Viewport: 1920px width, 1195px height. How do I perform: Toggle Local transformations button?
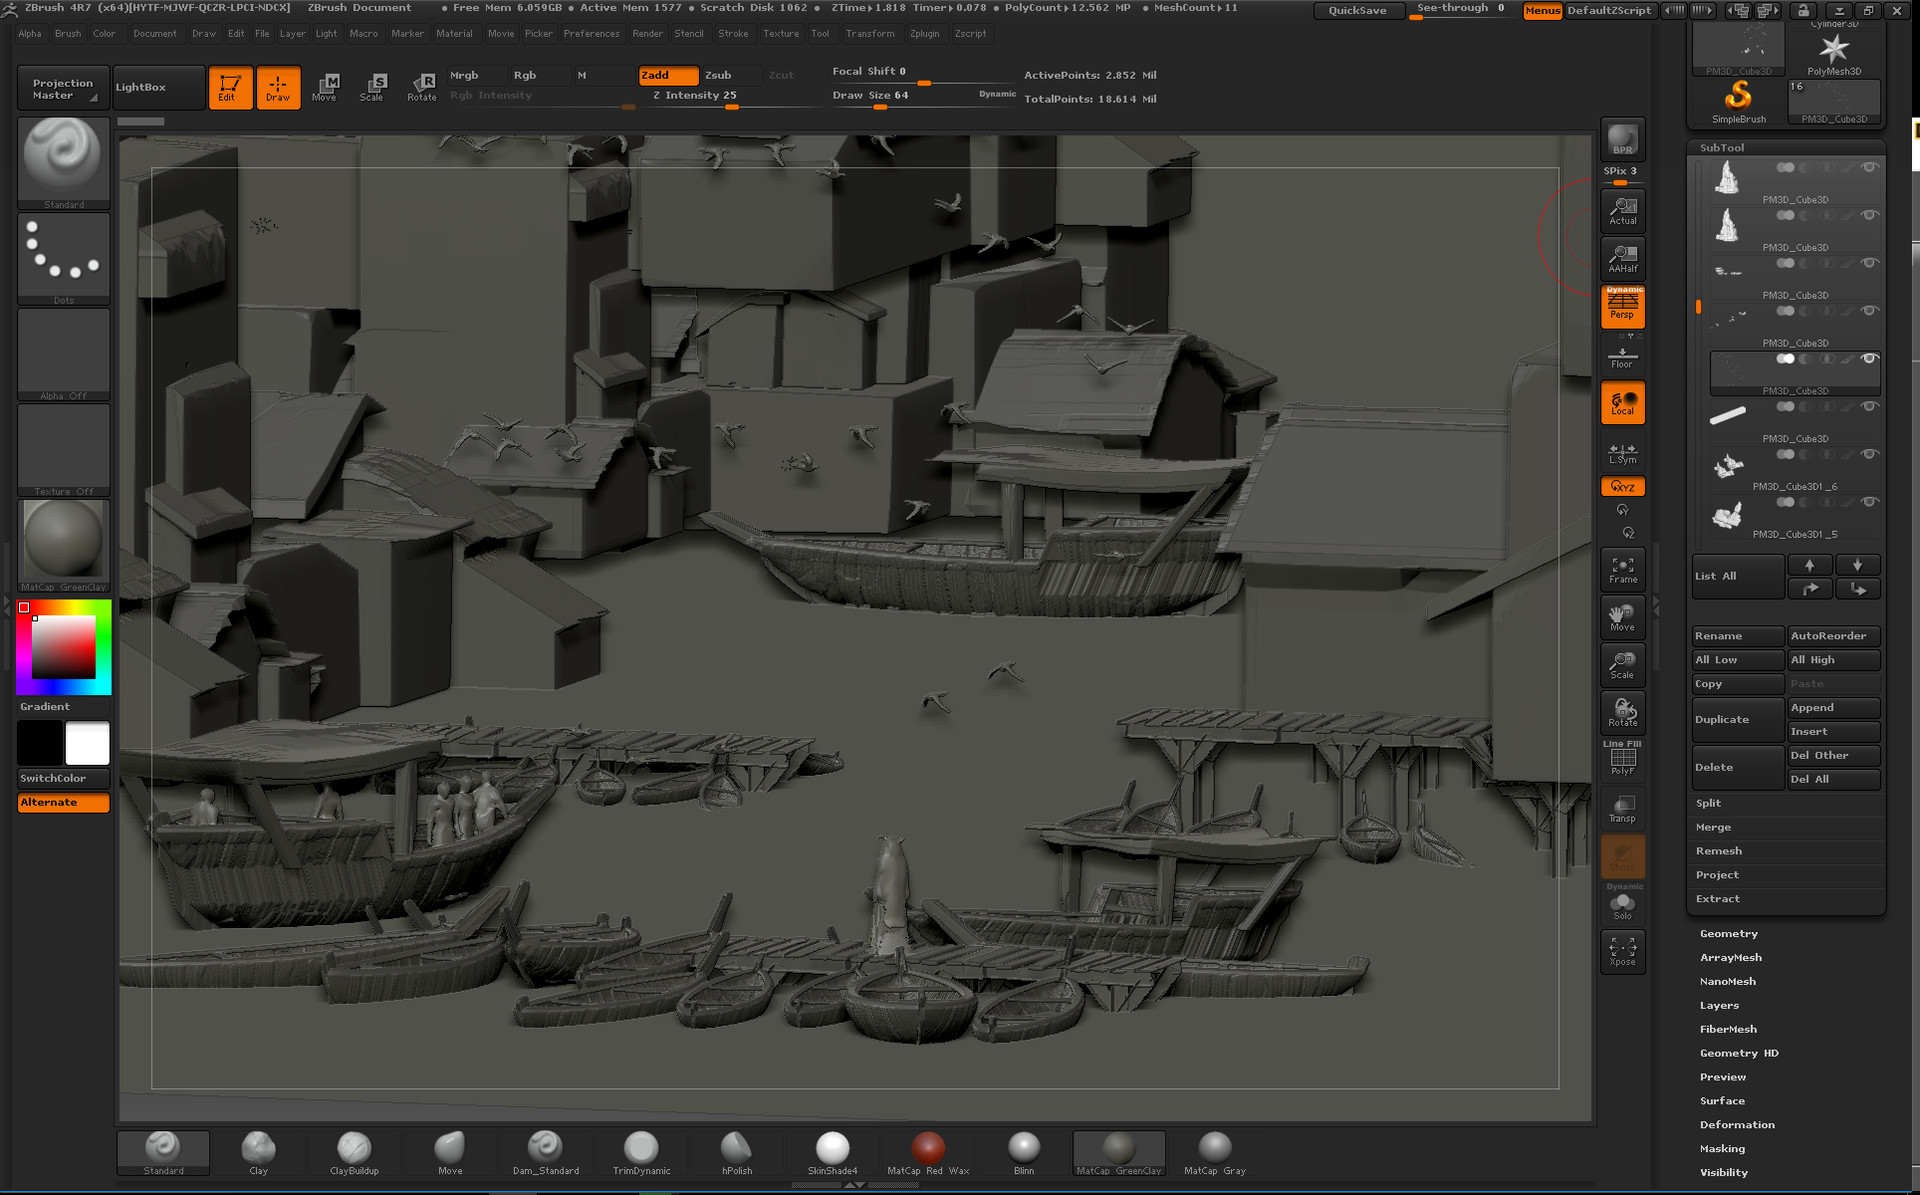(x=1622, y=403)
